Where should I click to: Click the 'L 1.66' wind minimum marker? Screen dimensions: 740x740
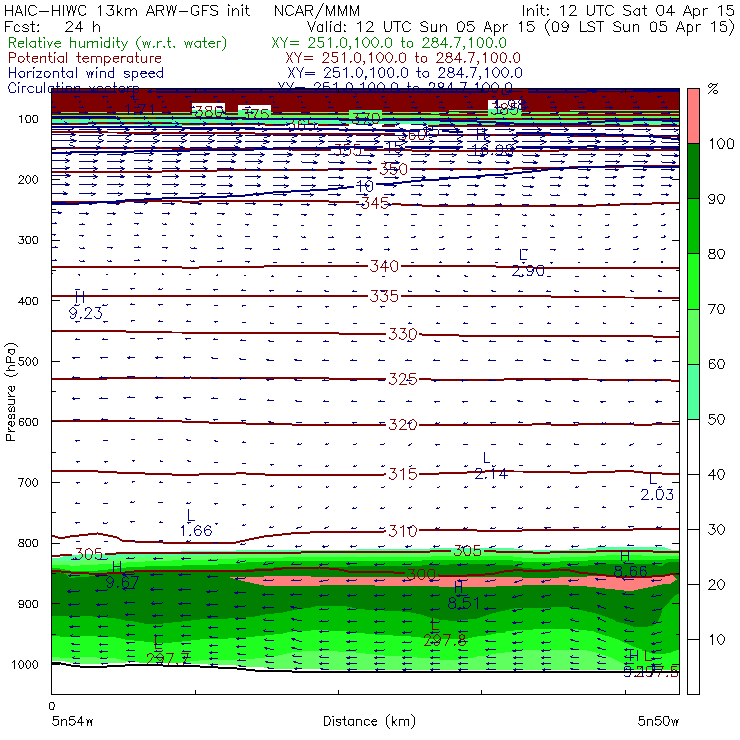(196, 523)
